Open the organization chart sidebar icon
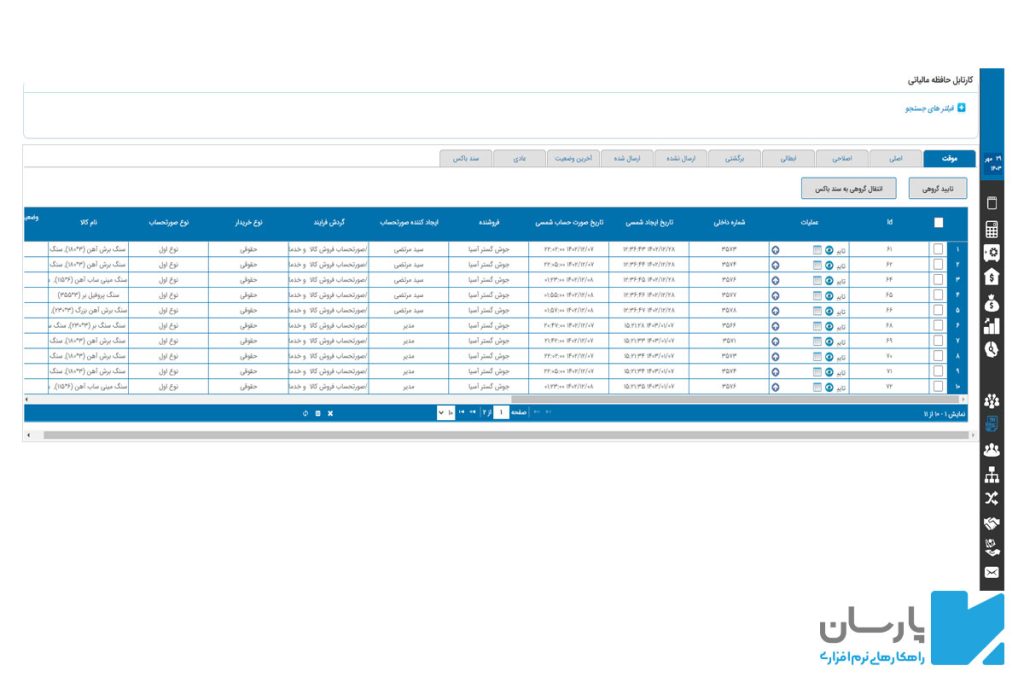Screen dimensions: 1024x683 click(x=992, y=474)
